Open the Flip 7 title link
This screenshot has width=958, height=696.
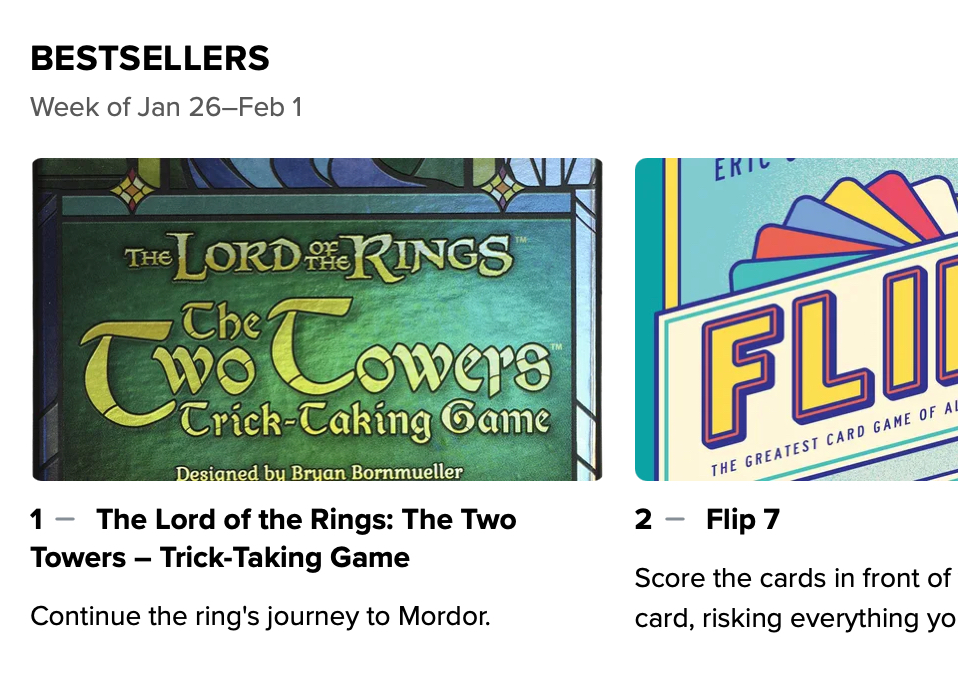point(742,520)
